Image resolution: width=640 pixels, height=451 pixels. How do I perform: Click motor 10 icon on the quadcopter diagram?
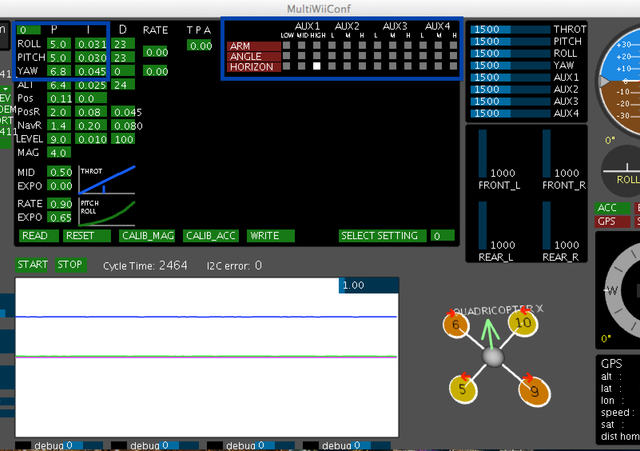523,322
